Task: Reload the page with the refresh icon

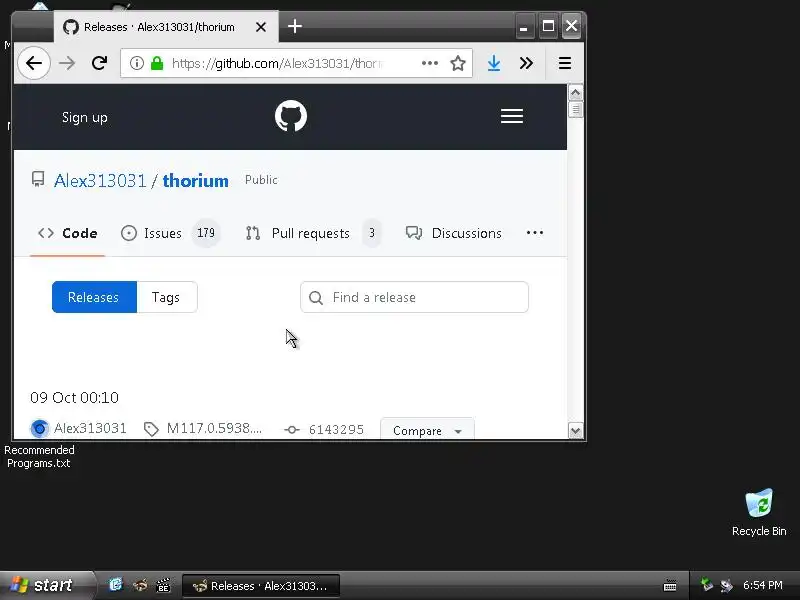Action: [x=99, y=63]
